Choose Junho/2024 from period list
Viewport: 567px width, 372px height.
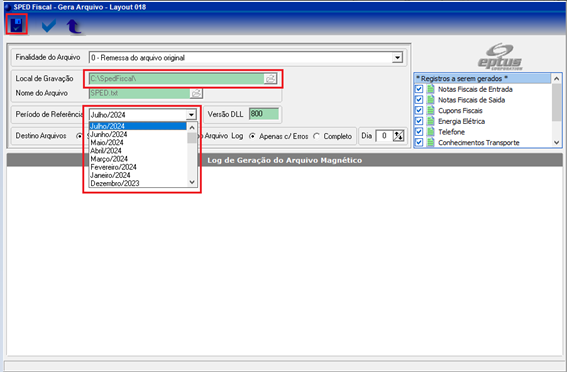click(138, 134)
